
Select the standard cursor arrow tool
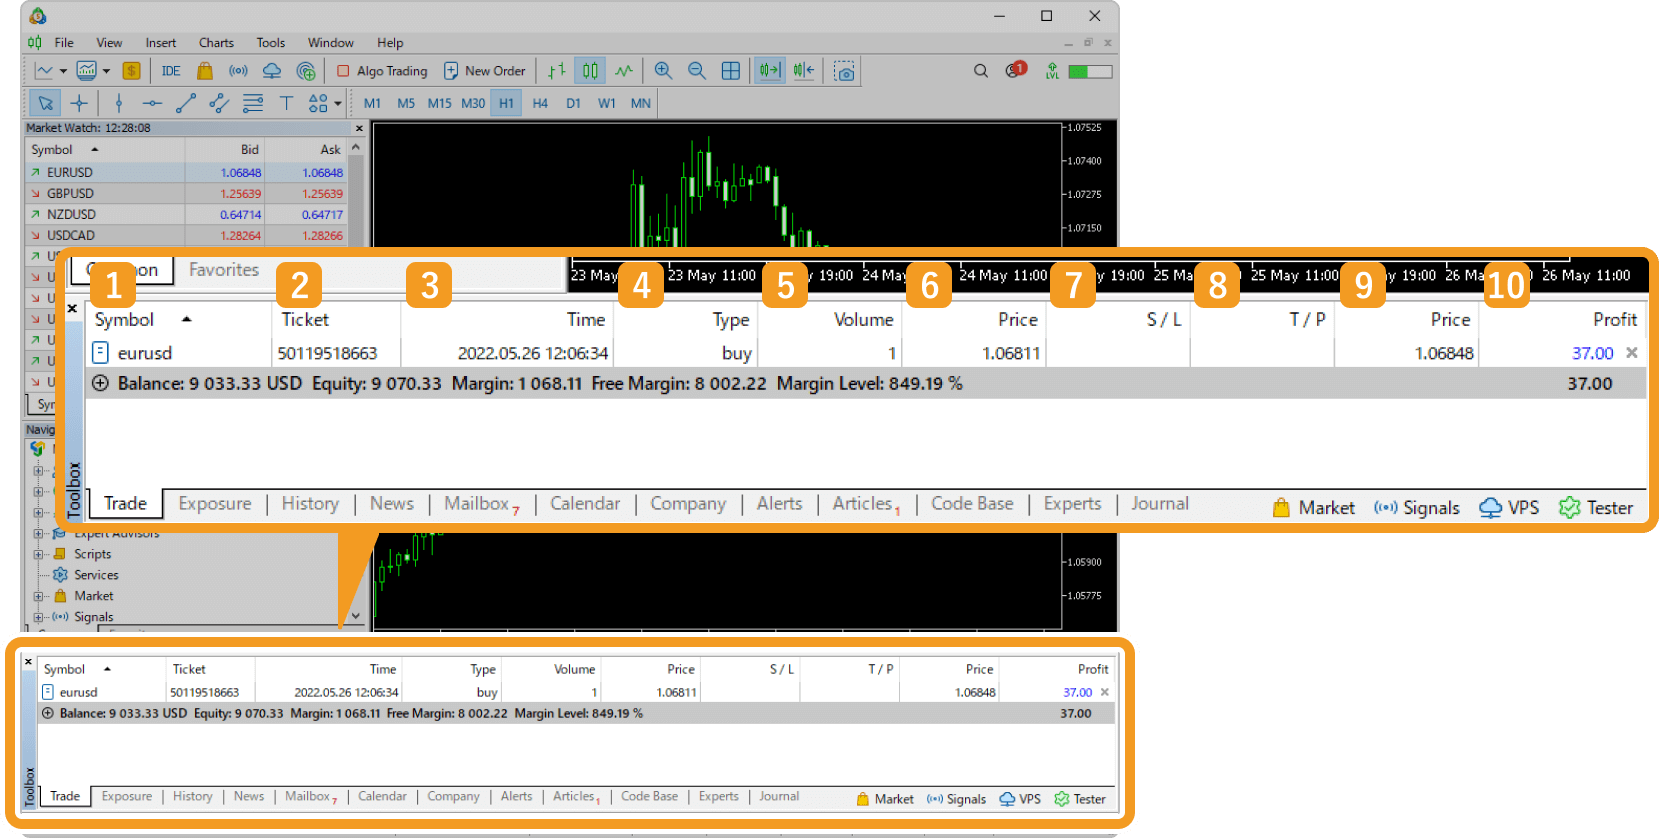pyautogui.click(x=45, y=103)
